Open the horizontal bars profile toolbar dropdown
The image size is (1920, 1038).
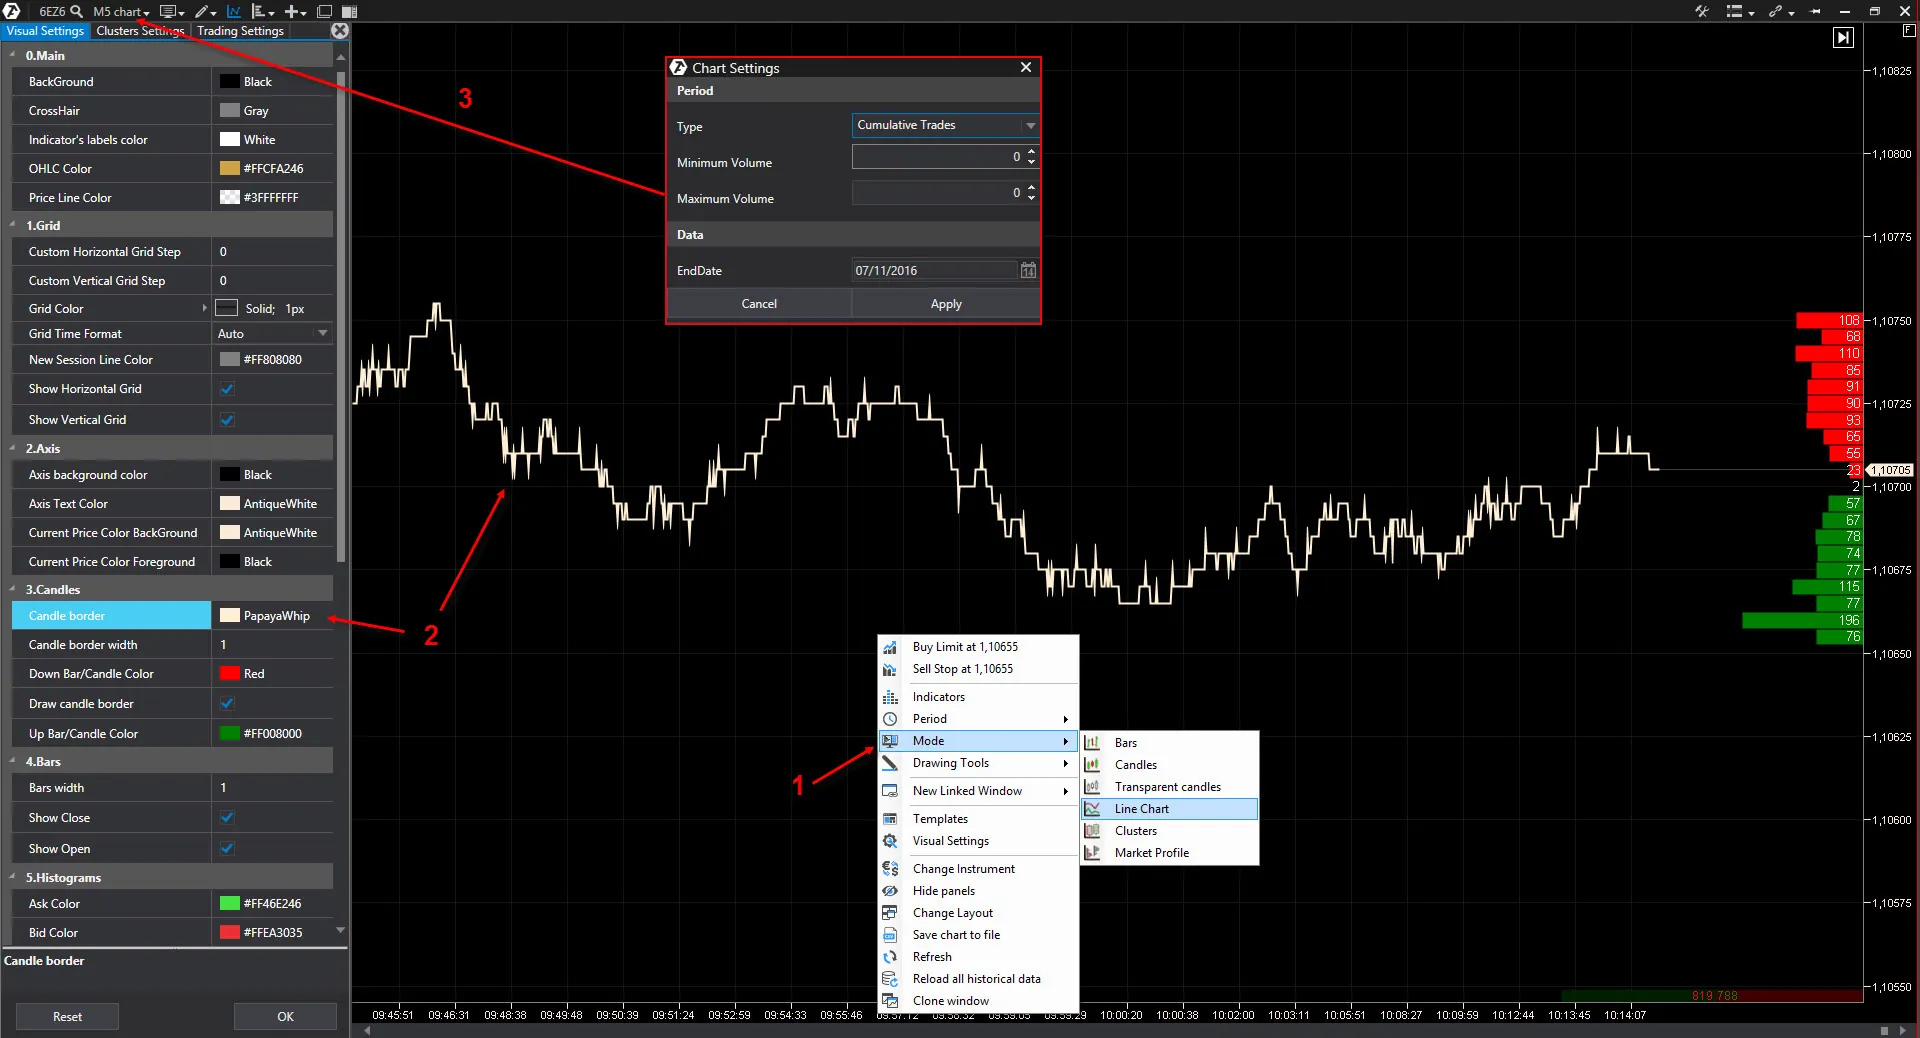point(262,12)
